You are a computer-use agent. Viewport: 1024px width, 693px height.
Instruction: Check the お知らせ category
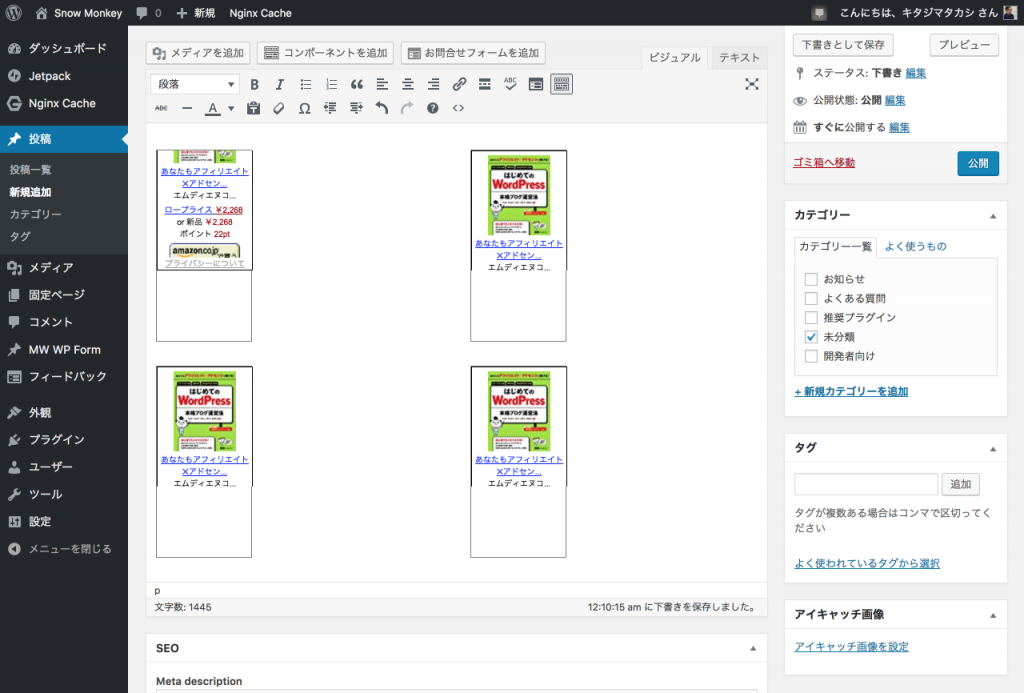(811, 279)
